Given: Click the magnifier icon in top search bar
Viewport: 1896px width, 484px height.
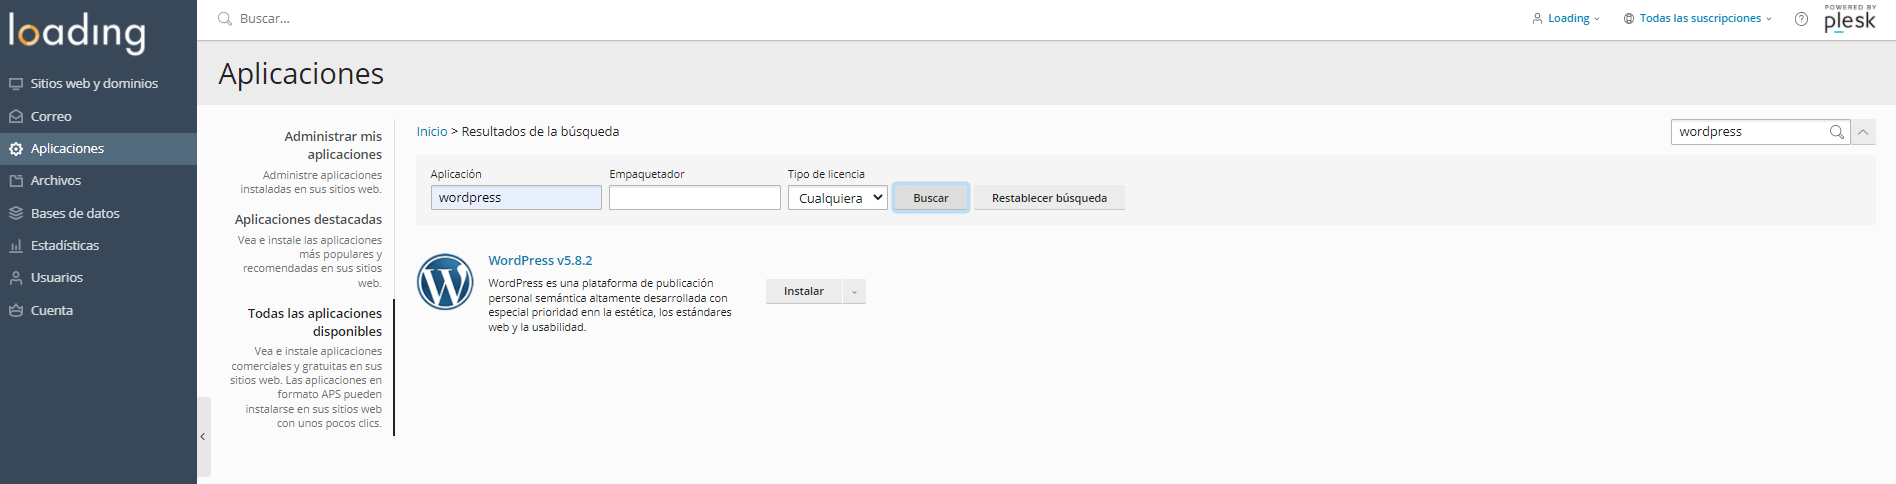Looking at the screenshot, I should pos(225,19).
